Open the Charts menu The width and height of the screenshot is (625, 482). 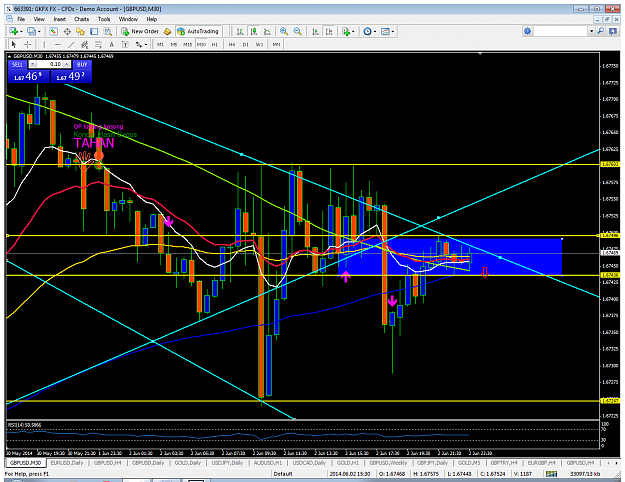tap(82, 19)
